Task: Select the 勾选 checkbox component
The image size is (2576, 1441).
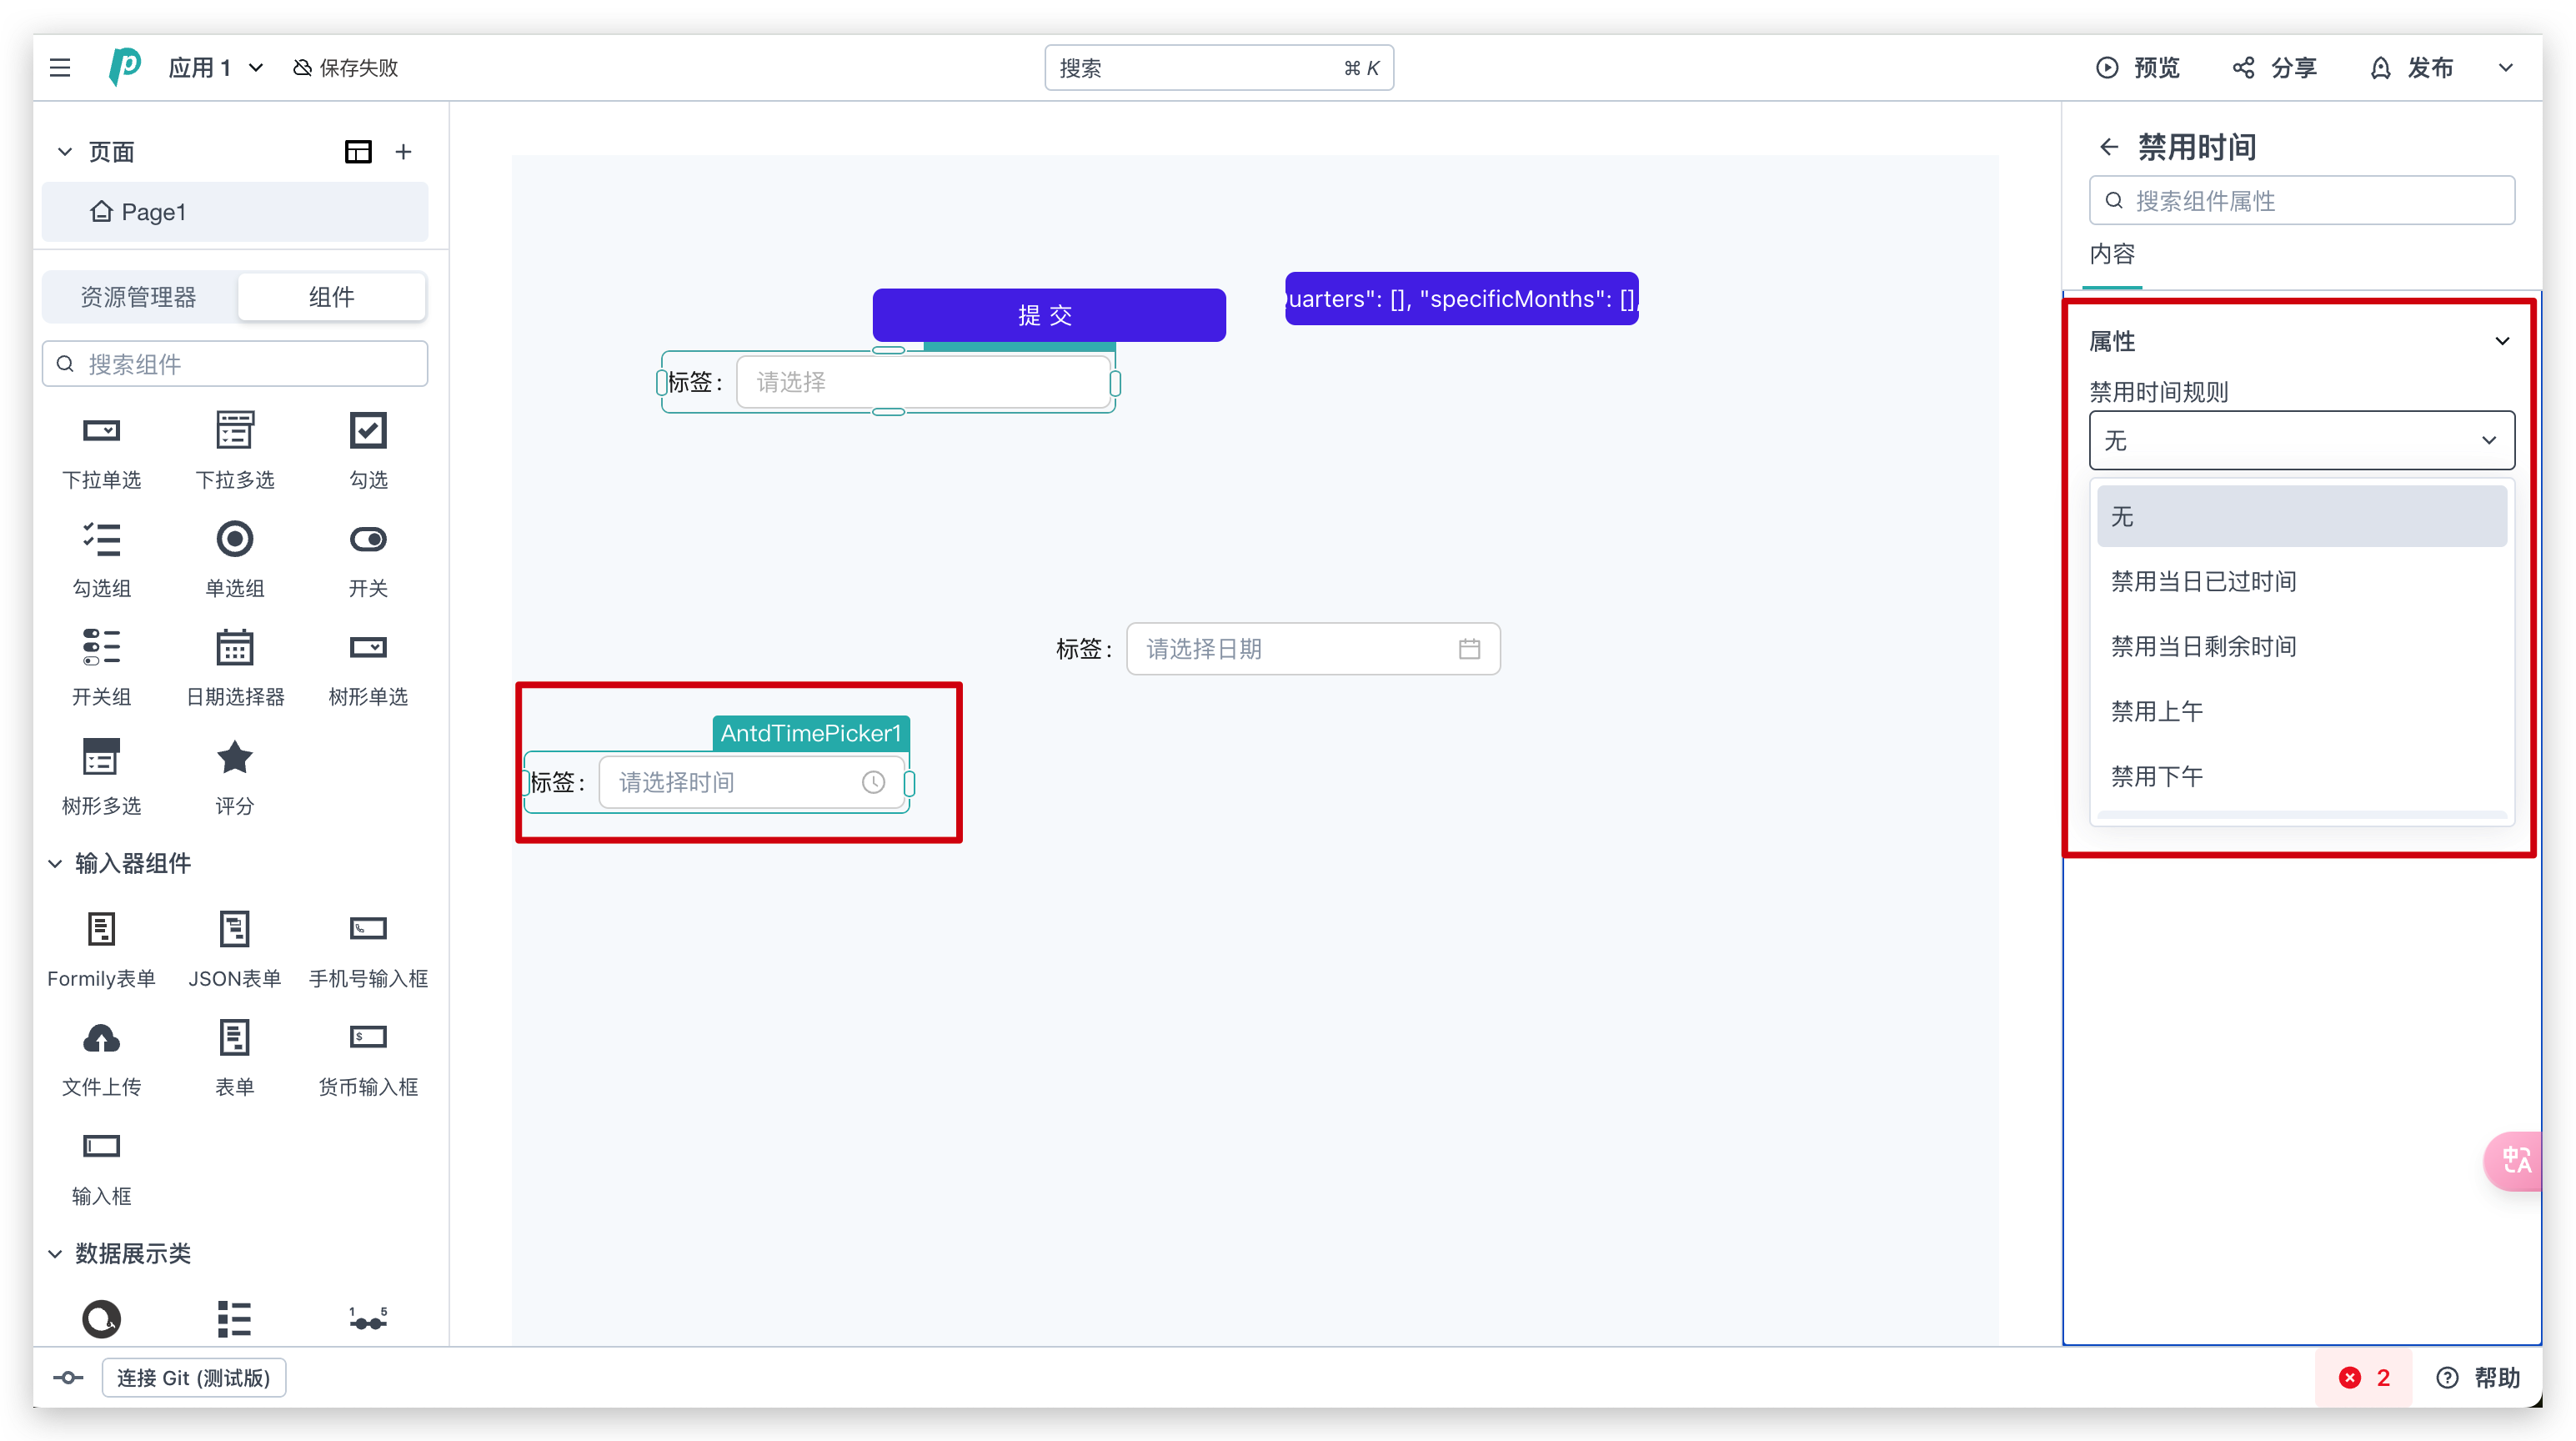Action: coord(368,431)
